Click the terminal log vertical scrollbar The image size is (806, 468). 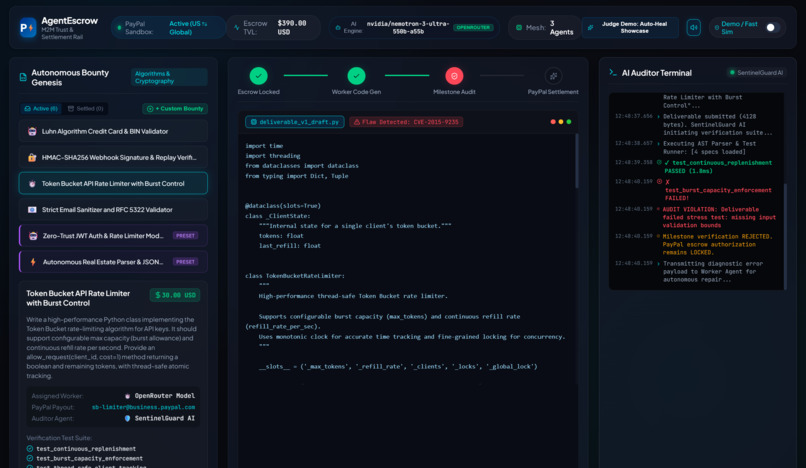[785, 236]
